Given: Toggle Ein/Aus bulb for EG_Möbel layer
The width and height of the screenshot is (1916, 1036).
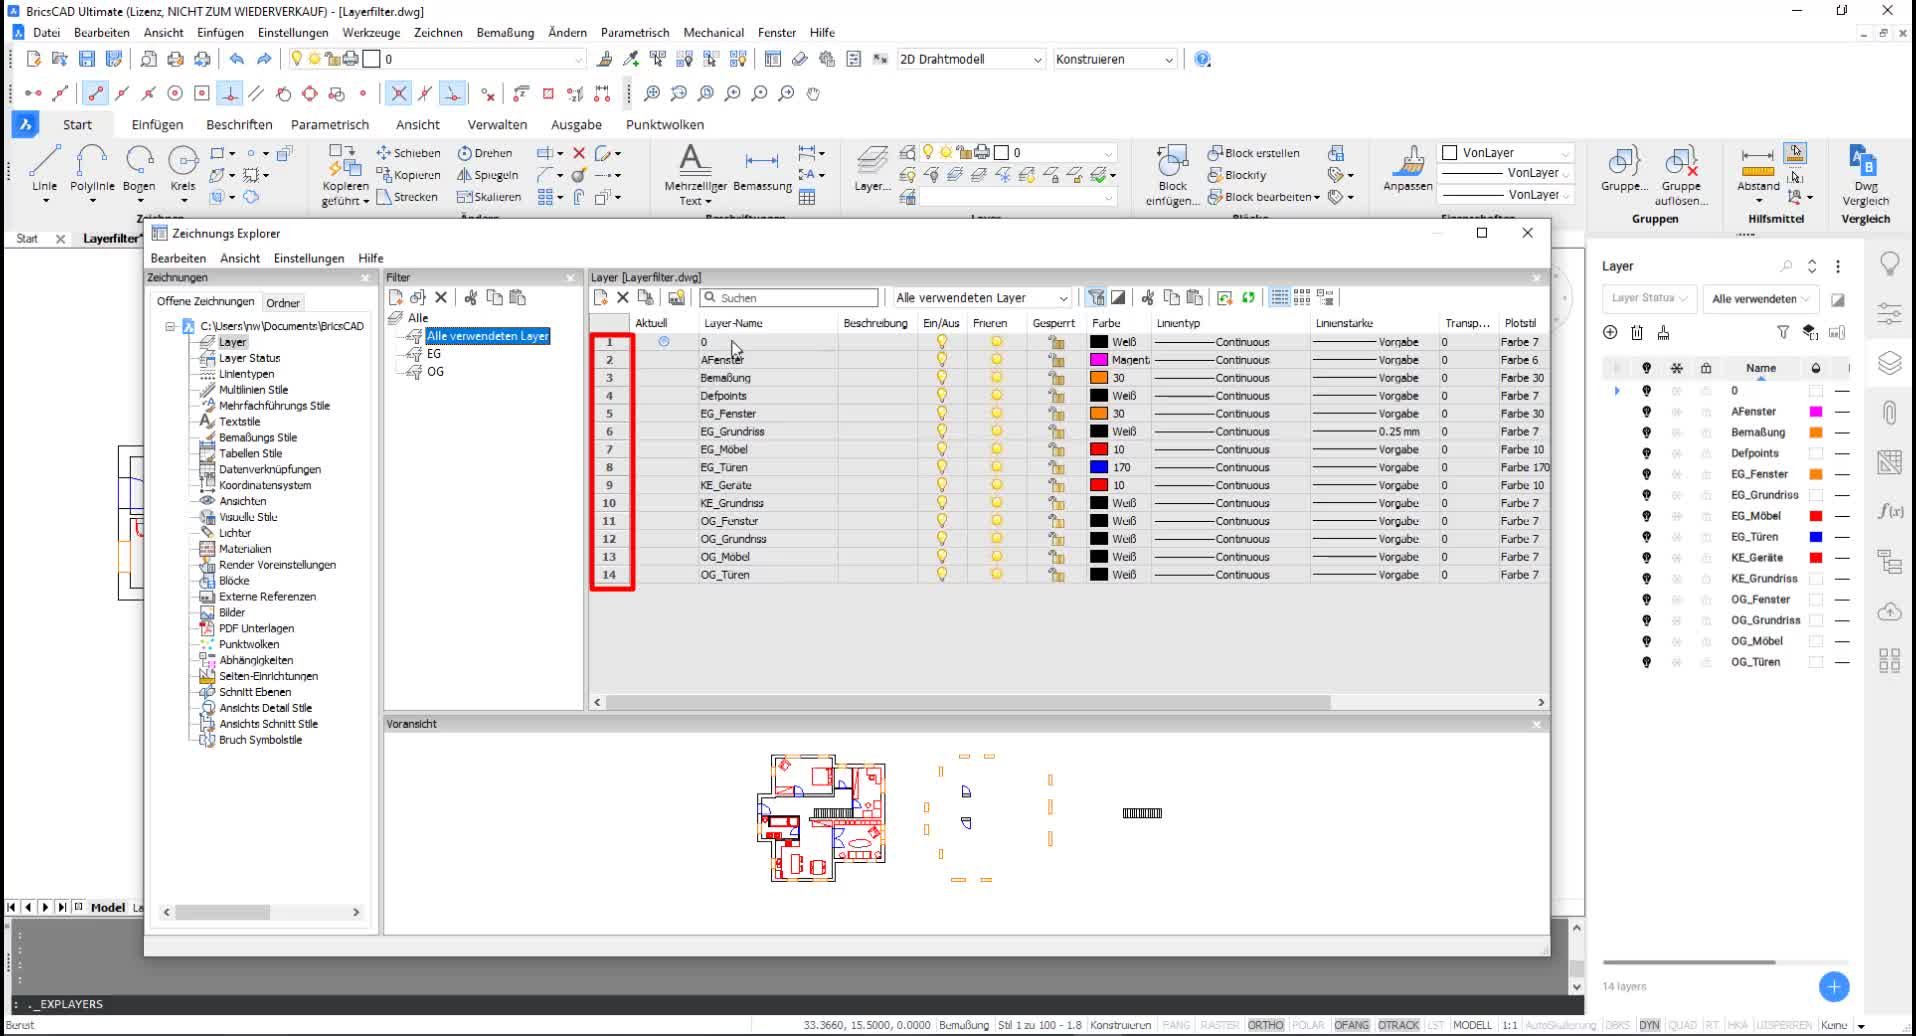Looking at the screenshot, I should (941, 449).
